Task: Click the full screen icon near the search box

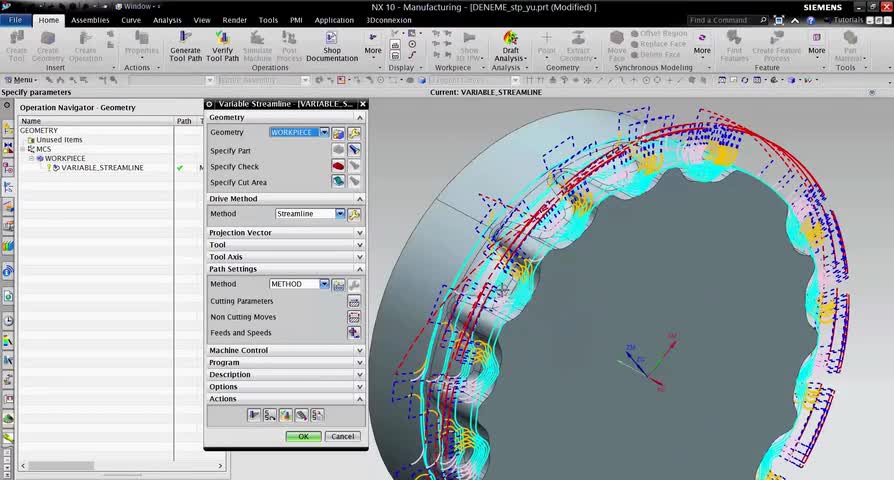Action: (779, 20)
